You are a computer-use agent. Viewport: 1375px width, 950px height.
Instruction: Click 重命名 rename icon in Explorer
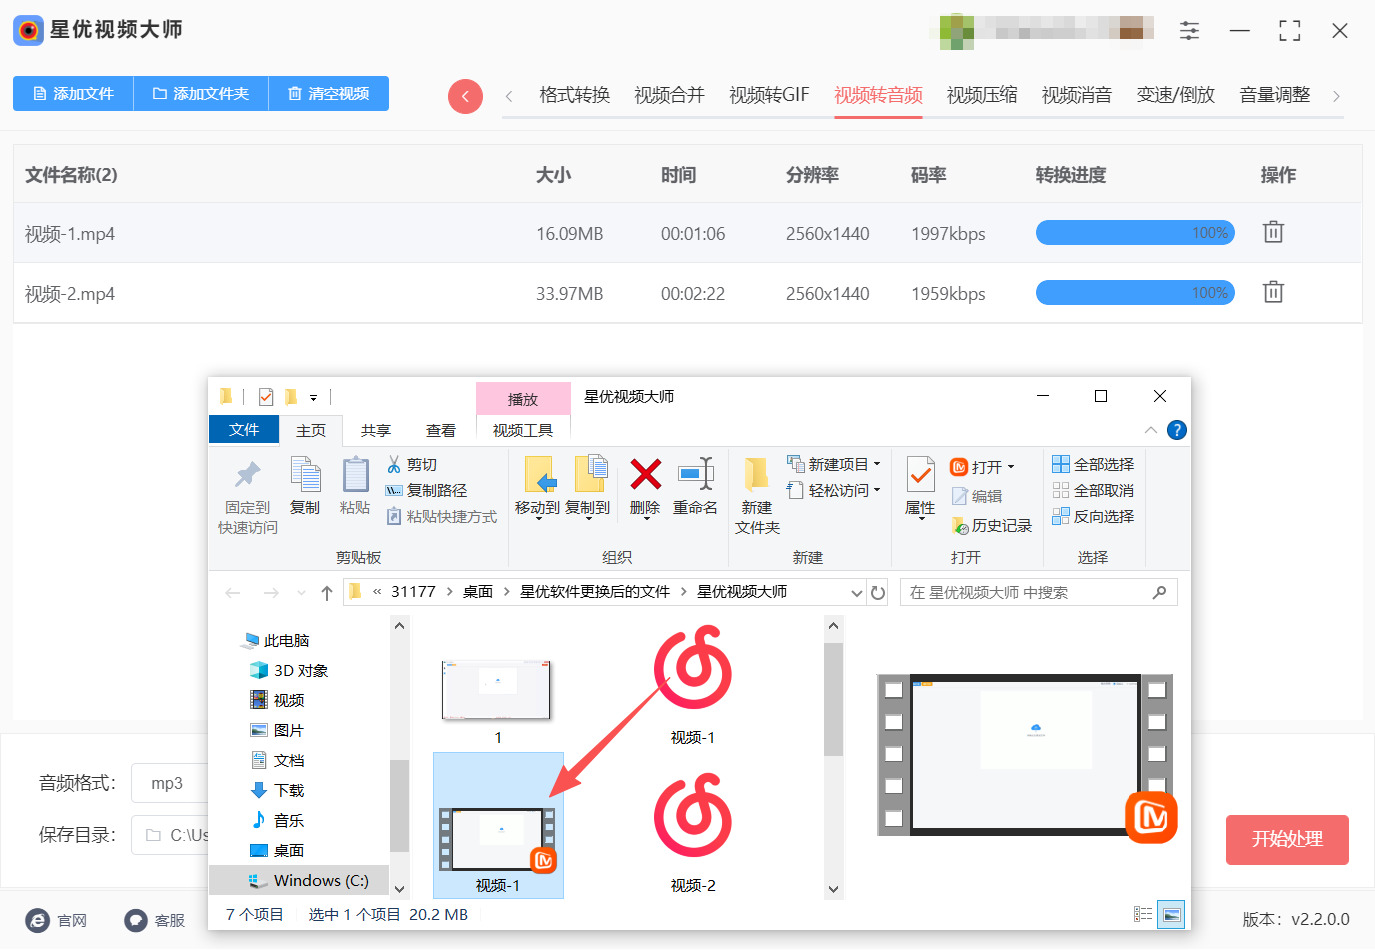[695, 485]
